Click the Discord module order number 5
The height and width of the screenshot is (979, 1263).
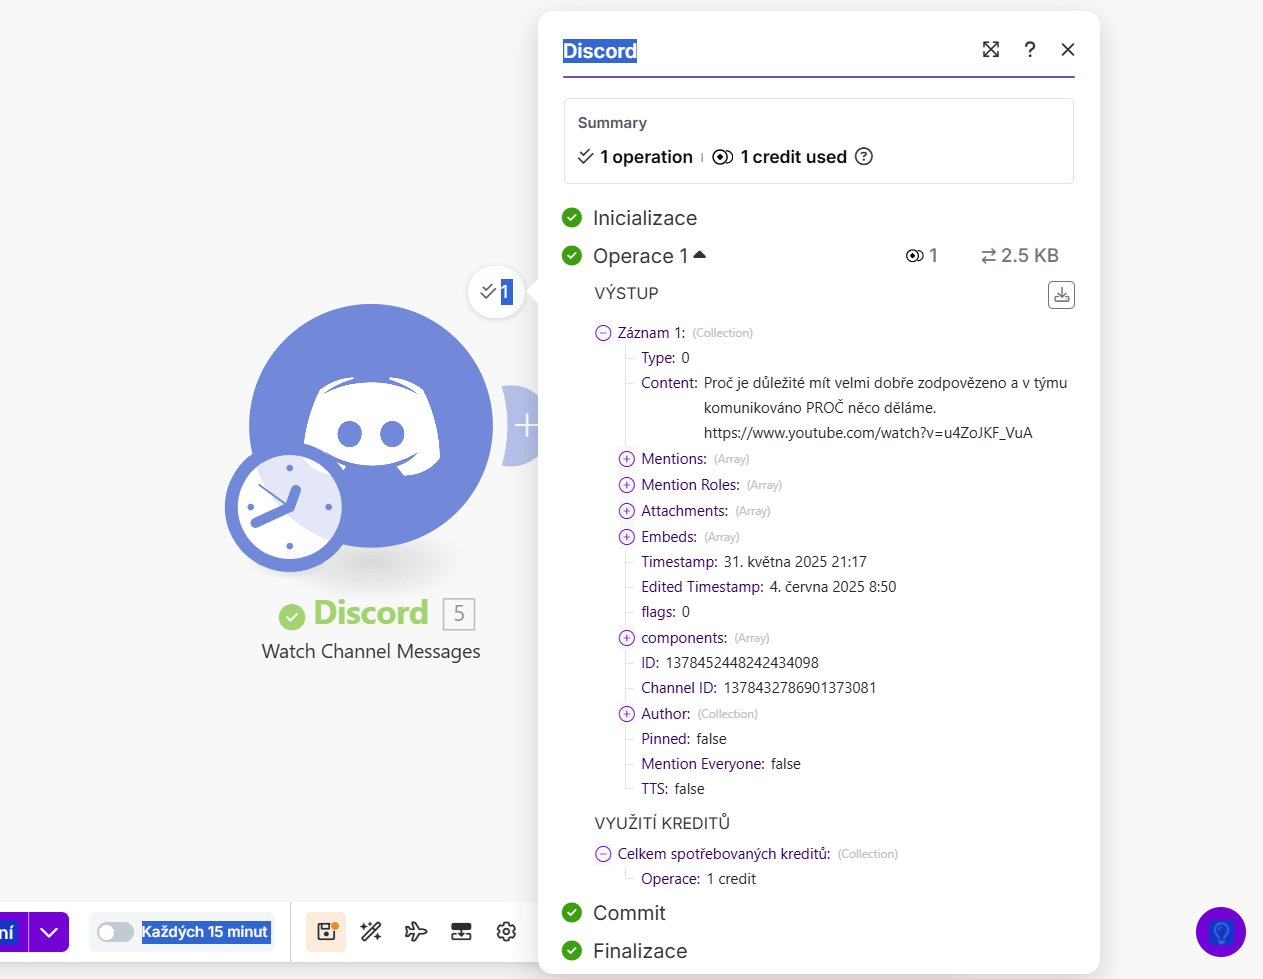click(459, 614)
